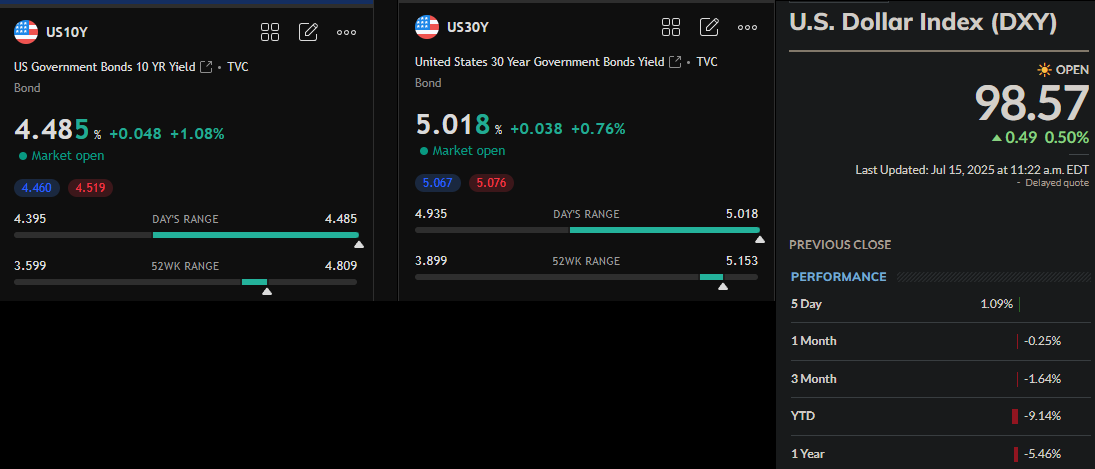The width and height of the screenshot is (1095, 469).
Task: Click the US10Y ticker symbol
Action: (66, 32)
